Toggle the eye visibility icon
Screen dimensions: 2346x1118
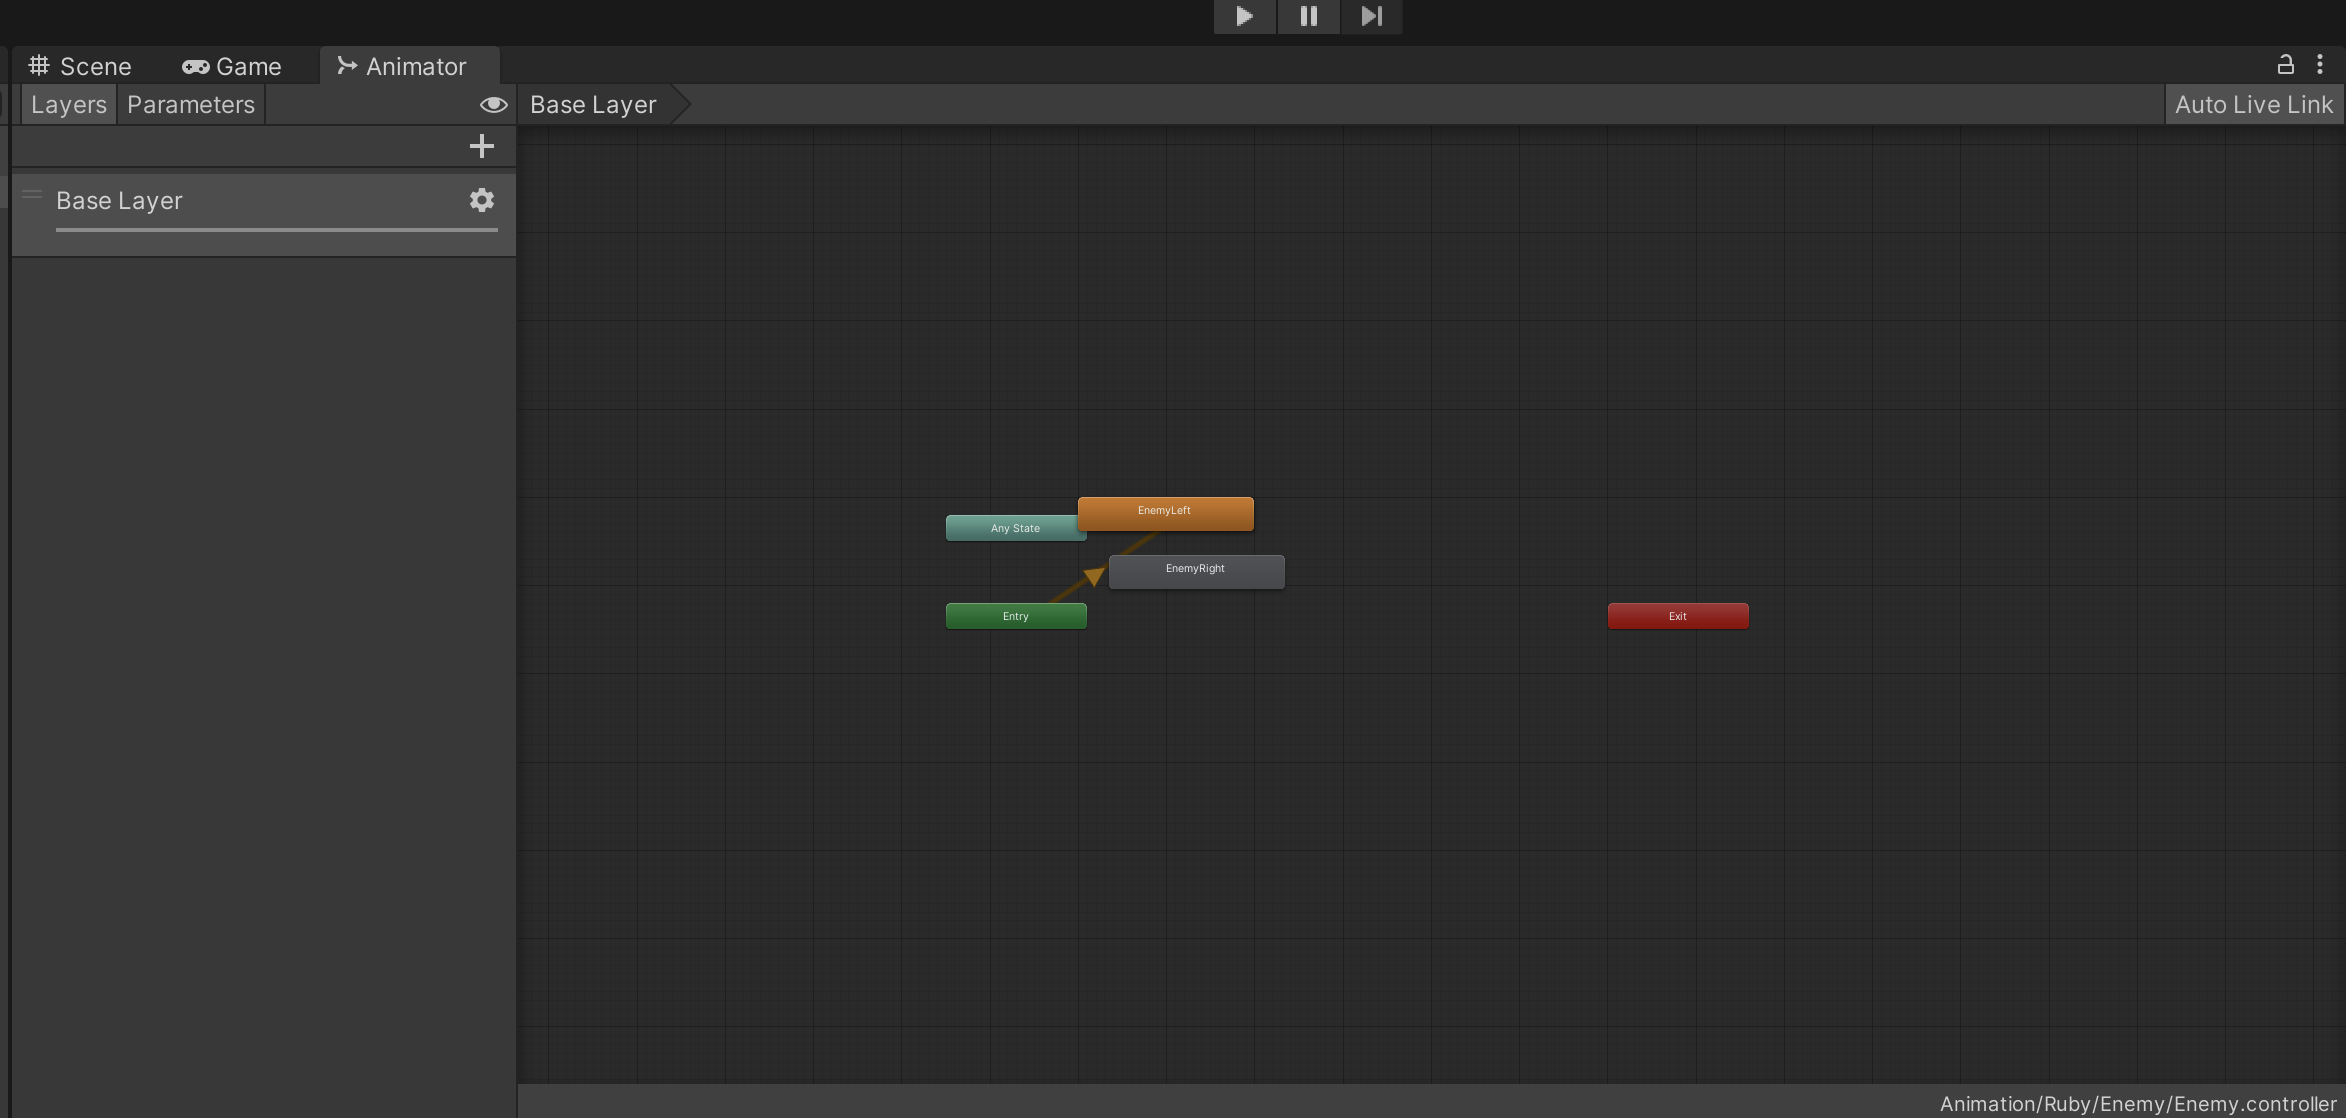493,104
